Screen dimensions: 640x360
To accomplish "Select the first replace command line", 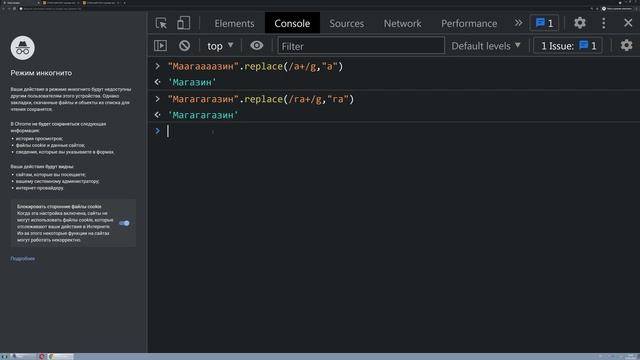I will (x=256, y=66).
